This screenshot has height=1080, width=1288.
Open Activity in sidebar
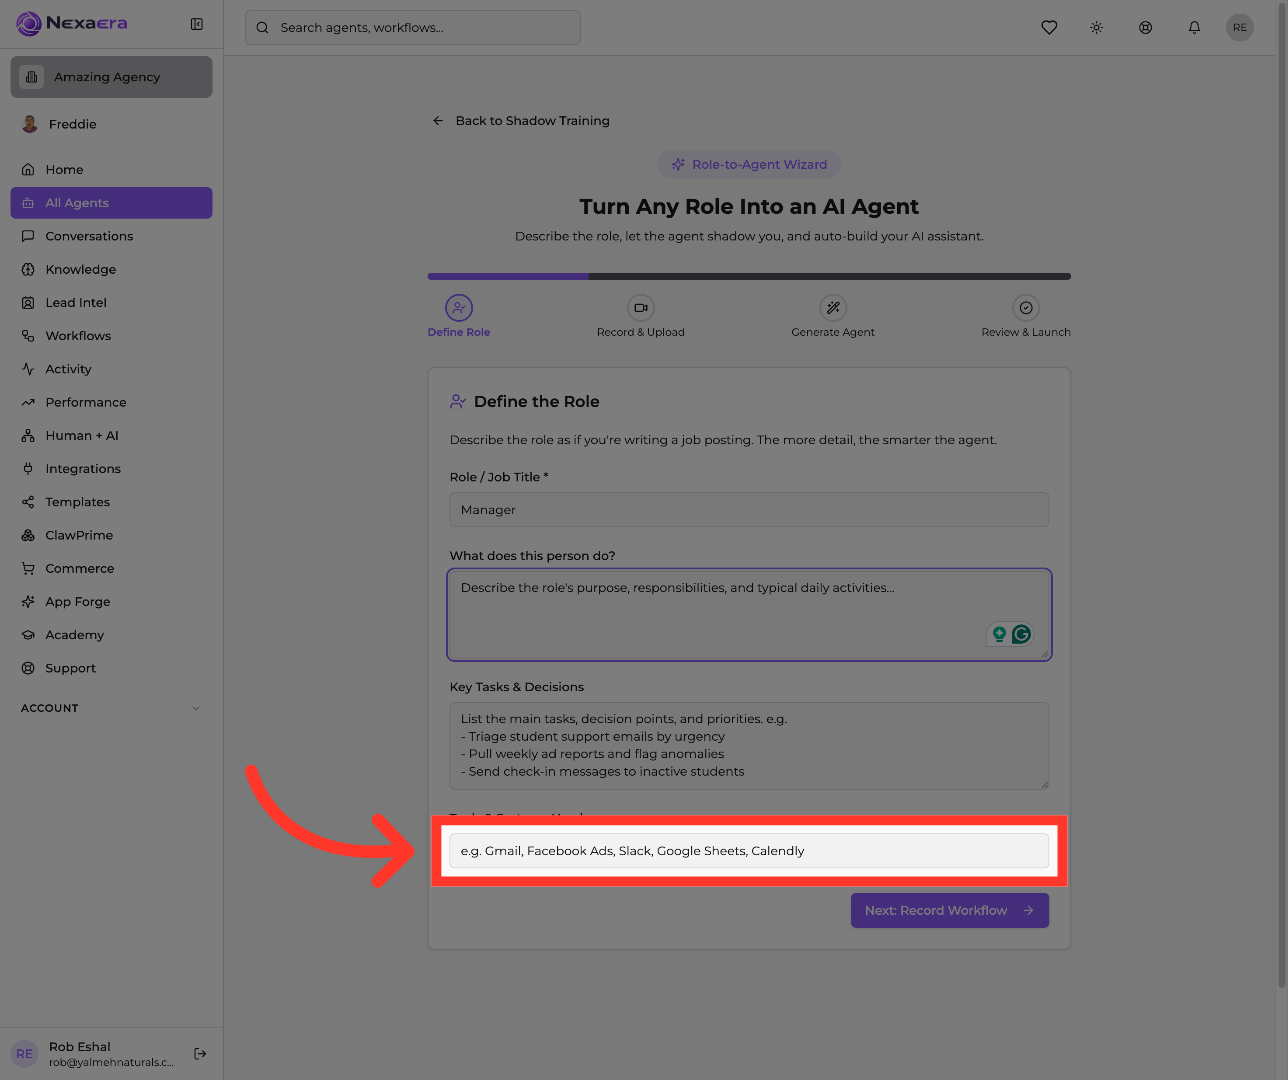(x=112, y=369)
